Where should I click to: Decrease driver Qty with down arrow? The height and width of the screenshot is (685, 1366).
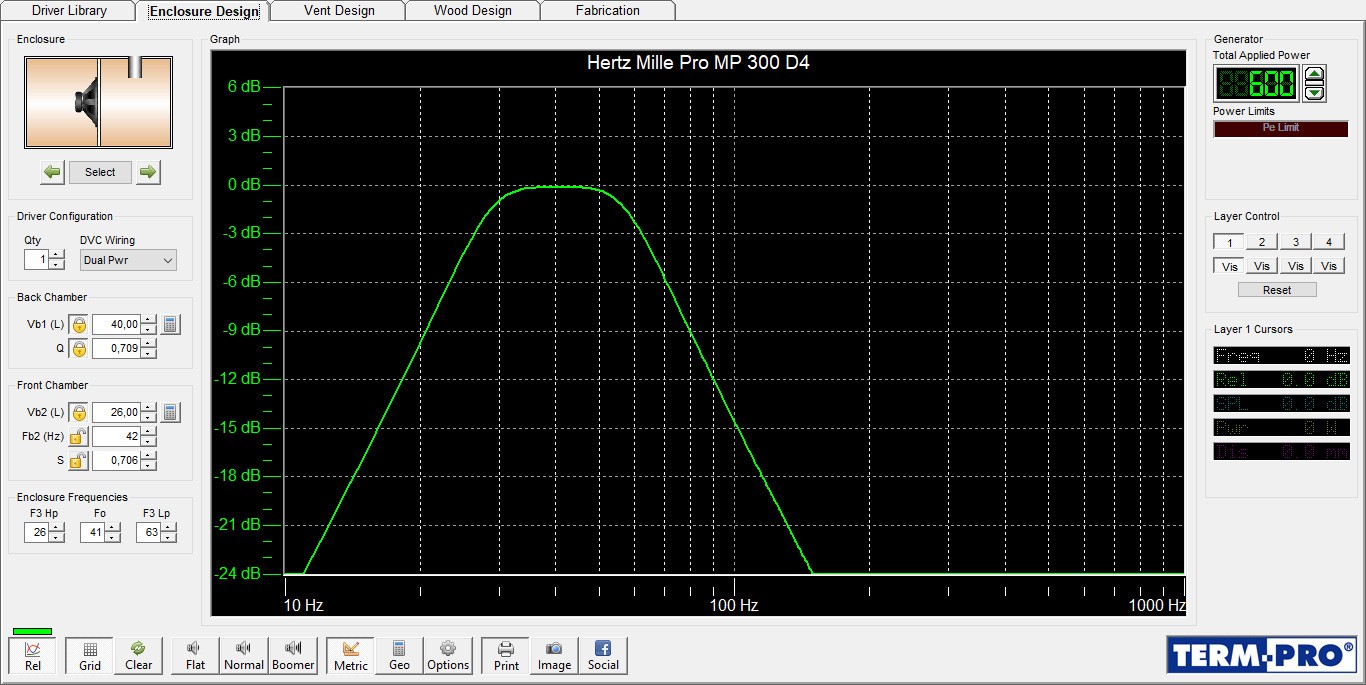[x=55, y=265]
